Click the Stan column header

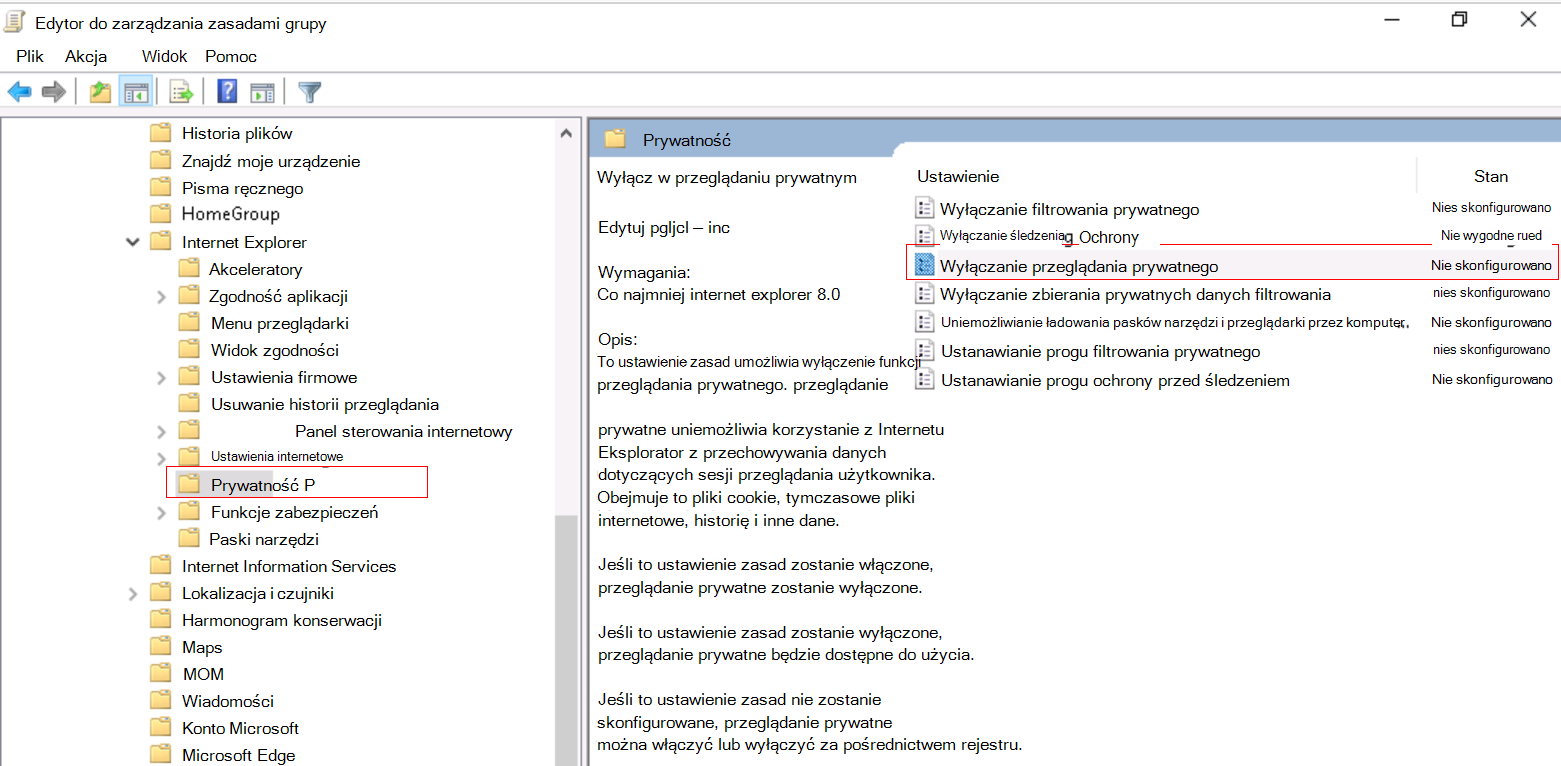(x=1491, y=176)
